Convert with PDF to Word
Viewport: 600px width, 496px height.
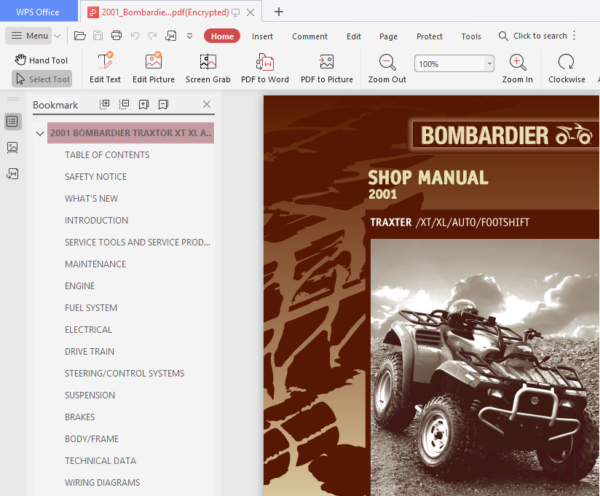265,68
